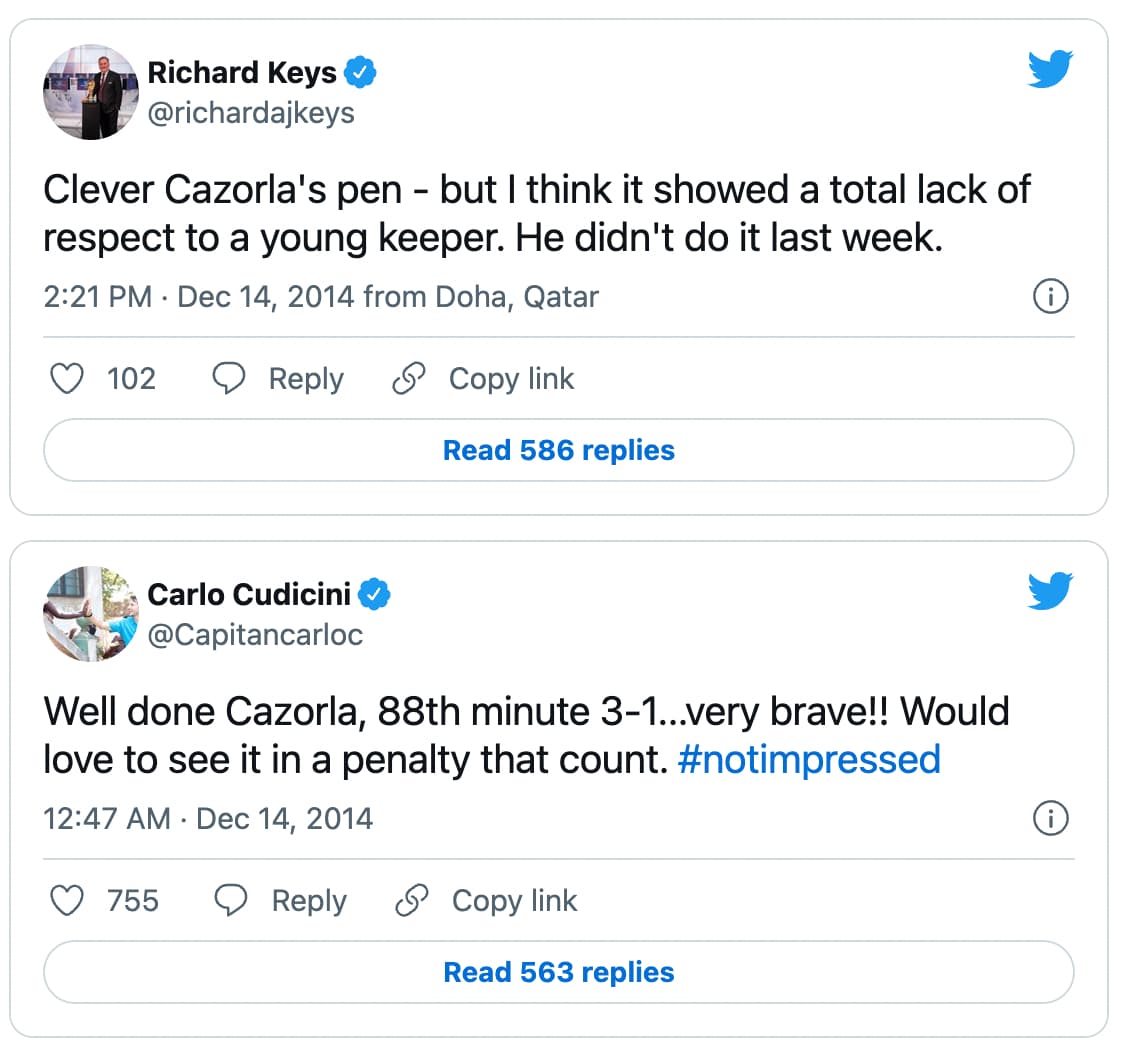Read 563 replies on Cudicini tweet
The height and width of the screenshot is (1058, 1130).
tap(559, 972)
